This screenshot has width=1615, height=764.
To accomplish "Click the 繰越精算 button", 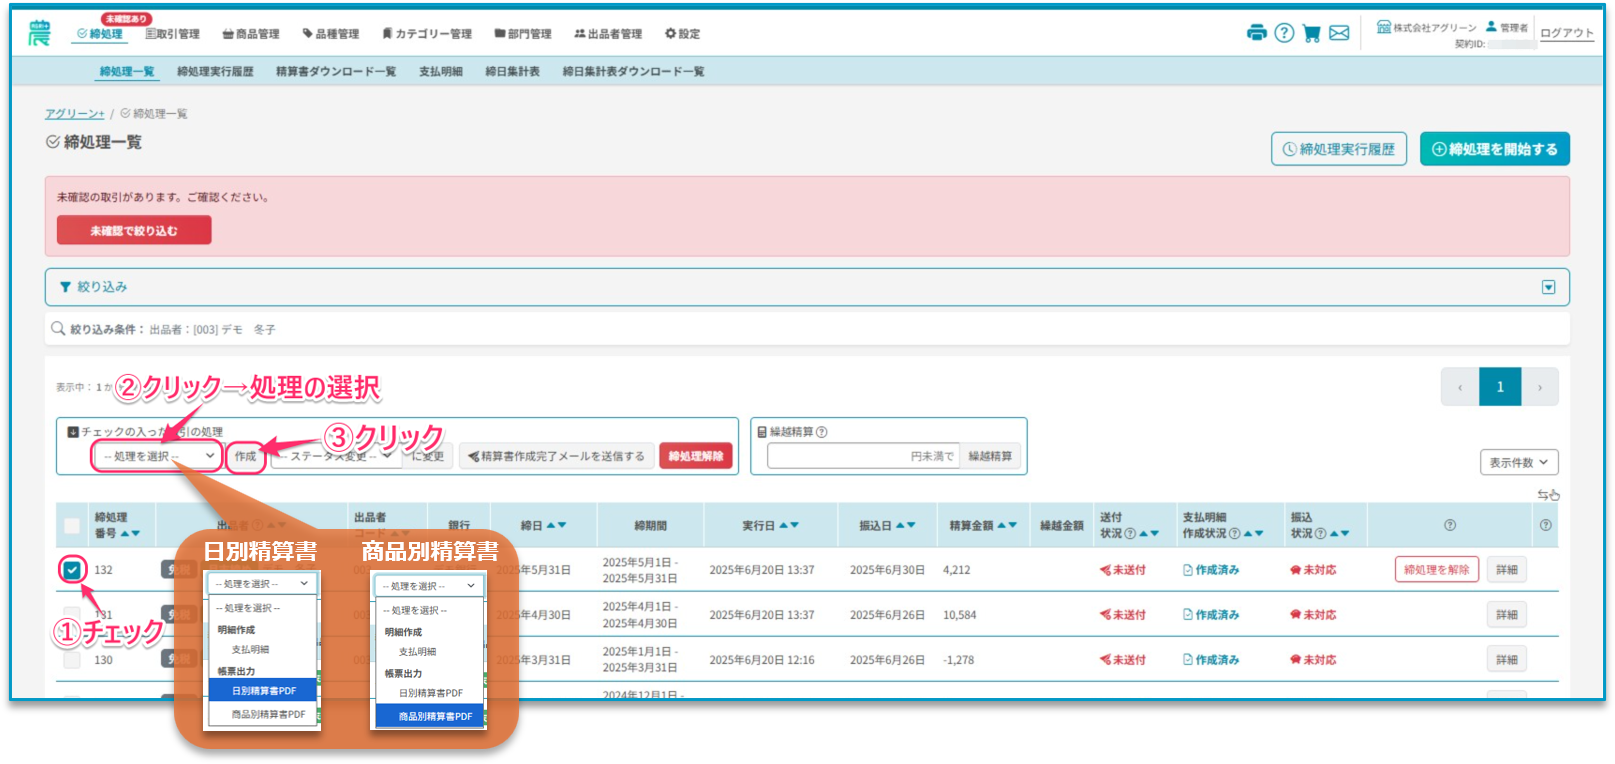I will (x=990, y=456).
